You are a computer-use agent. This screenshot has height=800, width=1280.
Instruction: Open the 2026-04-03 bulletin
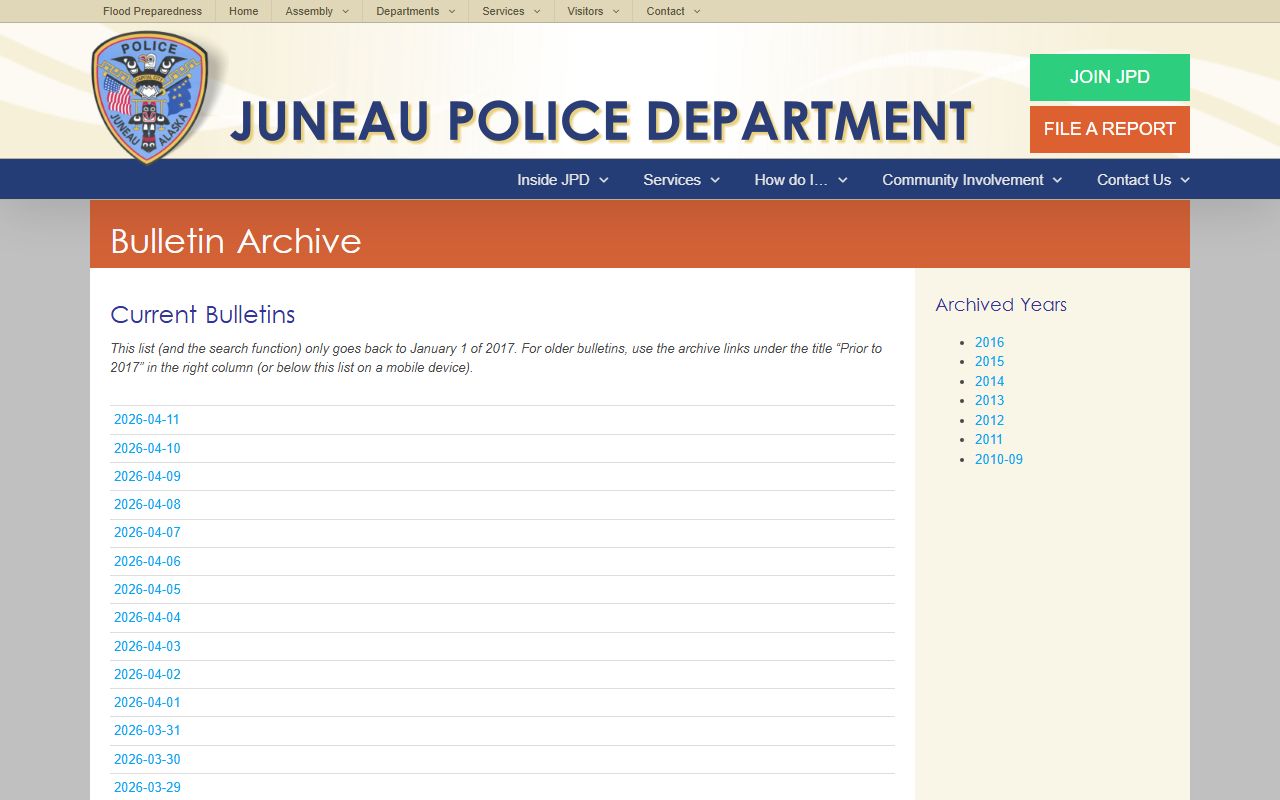147,646
